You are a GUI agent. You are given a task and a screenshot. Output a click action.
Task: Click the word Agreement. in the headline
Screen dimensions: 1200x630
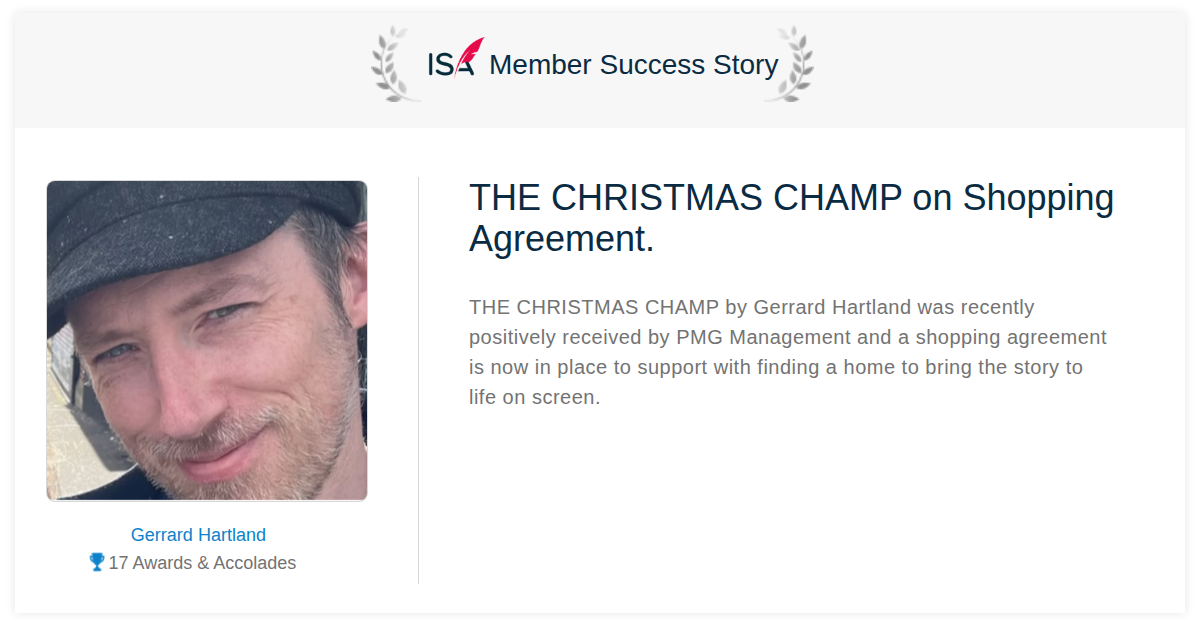[x=561, y=239]
